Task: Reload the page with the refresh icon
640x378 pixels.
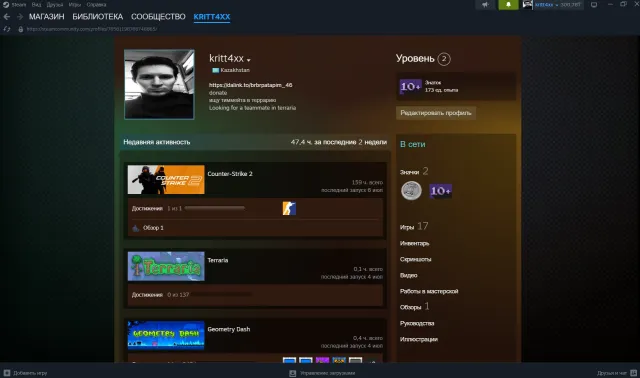Action: tap(7, 29)
